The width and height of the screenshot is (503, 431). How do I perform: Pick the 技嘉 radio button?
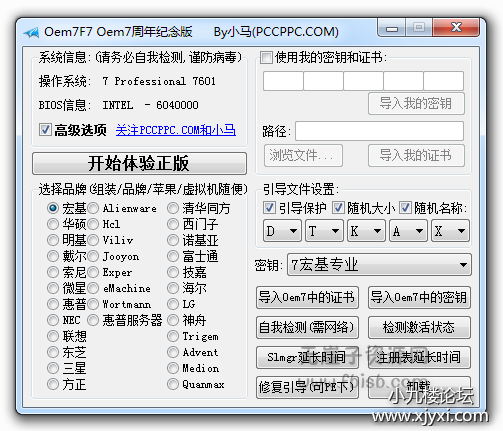tap(173, 272)
